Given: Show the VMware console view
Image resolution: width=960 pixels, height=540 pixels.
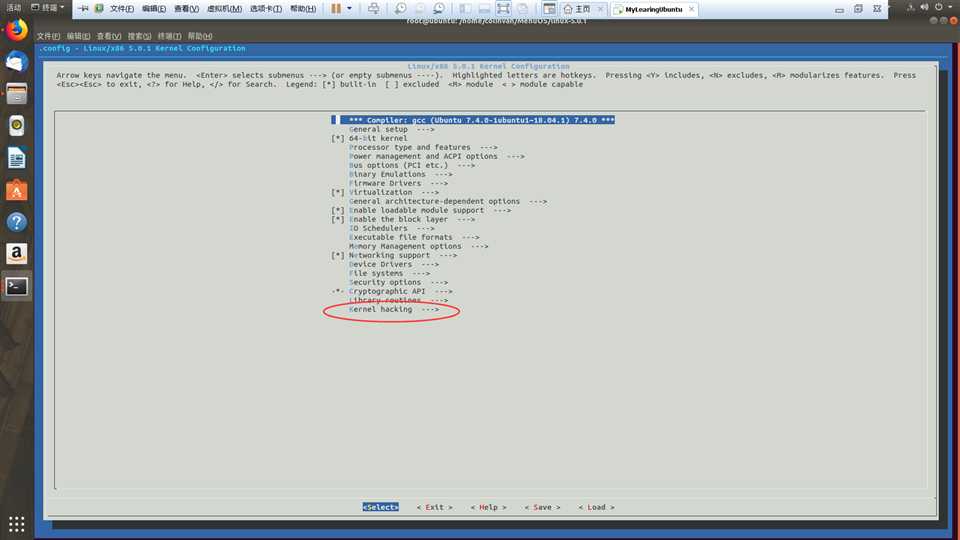Looking at the screenshot, I should click(549, 9).
